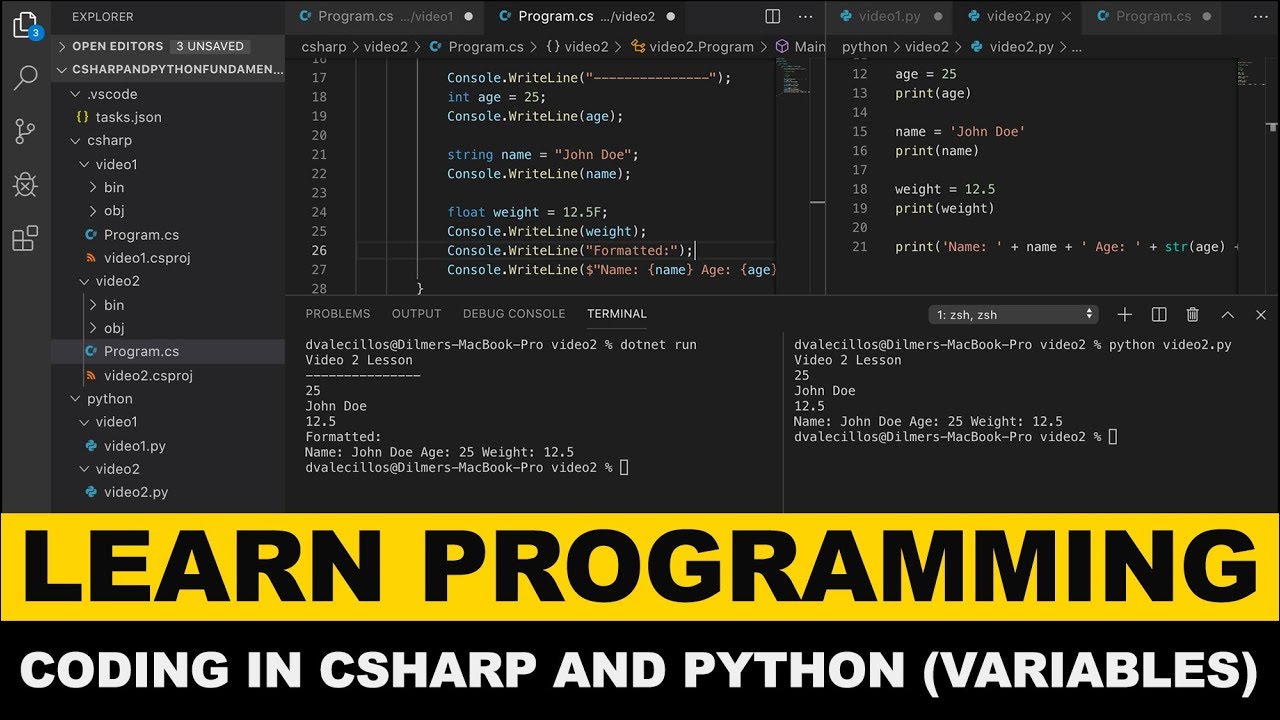
Task: Click the Python icon beside video1.py in explorer
Action: coord(91,446)
